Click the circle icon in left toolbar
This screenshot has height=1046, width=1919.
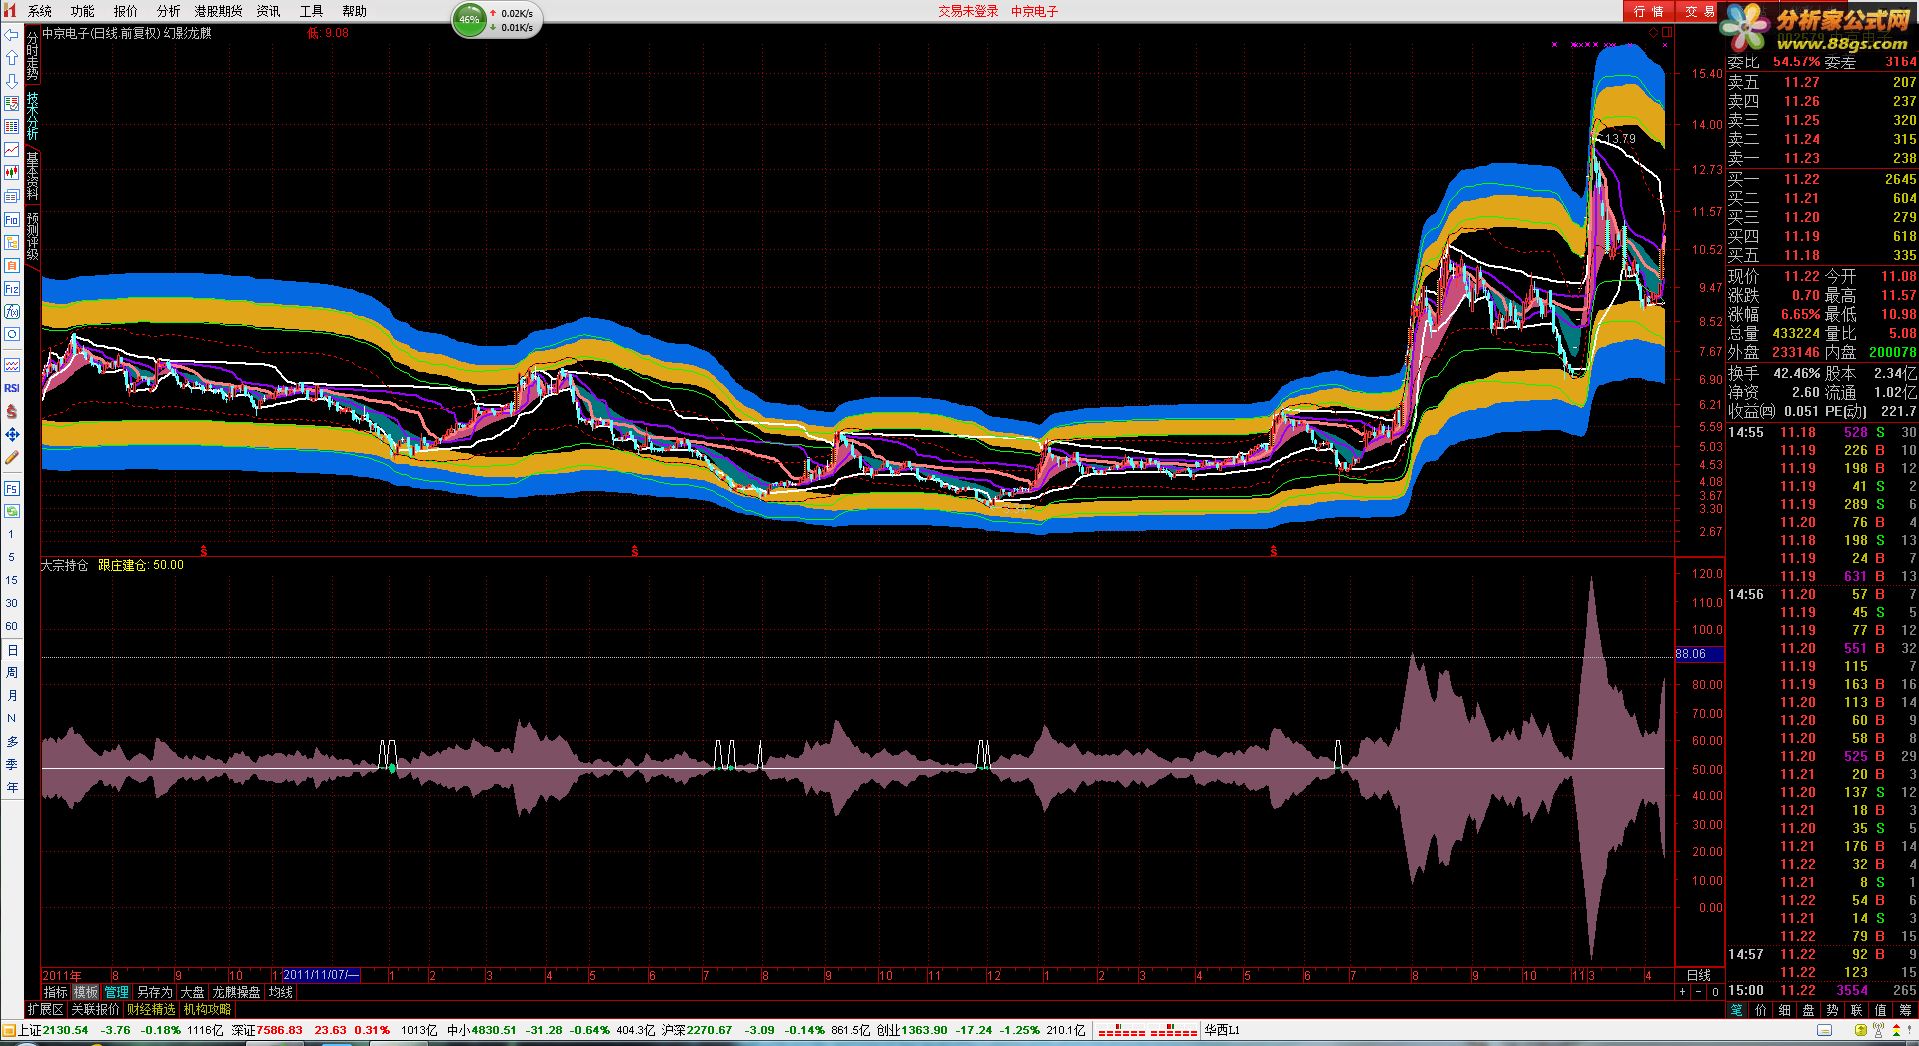[x=12, y=335]
